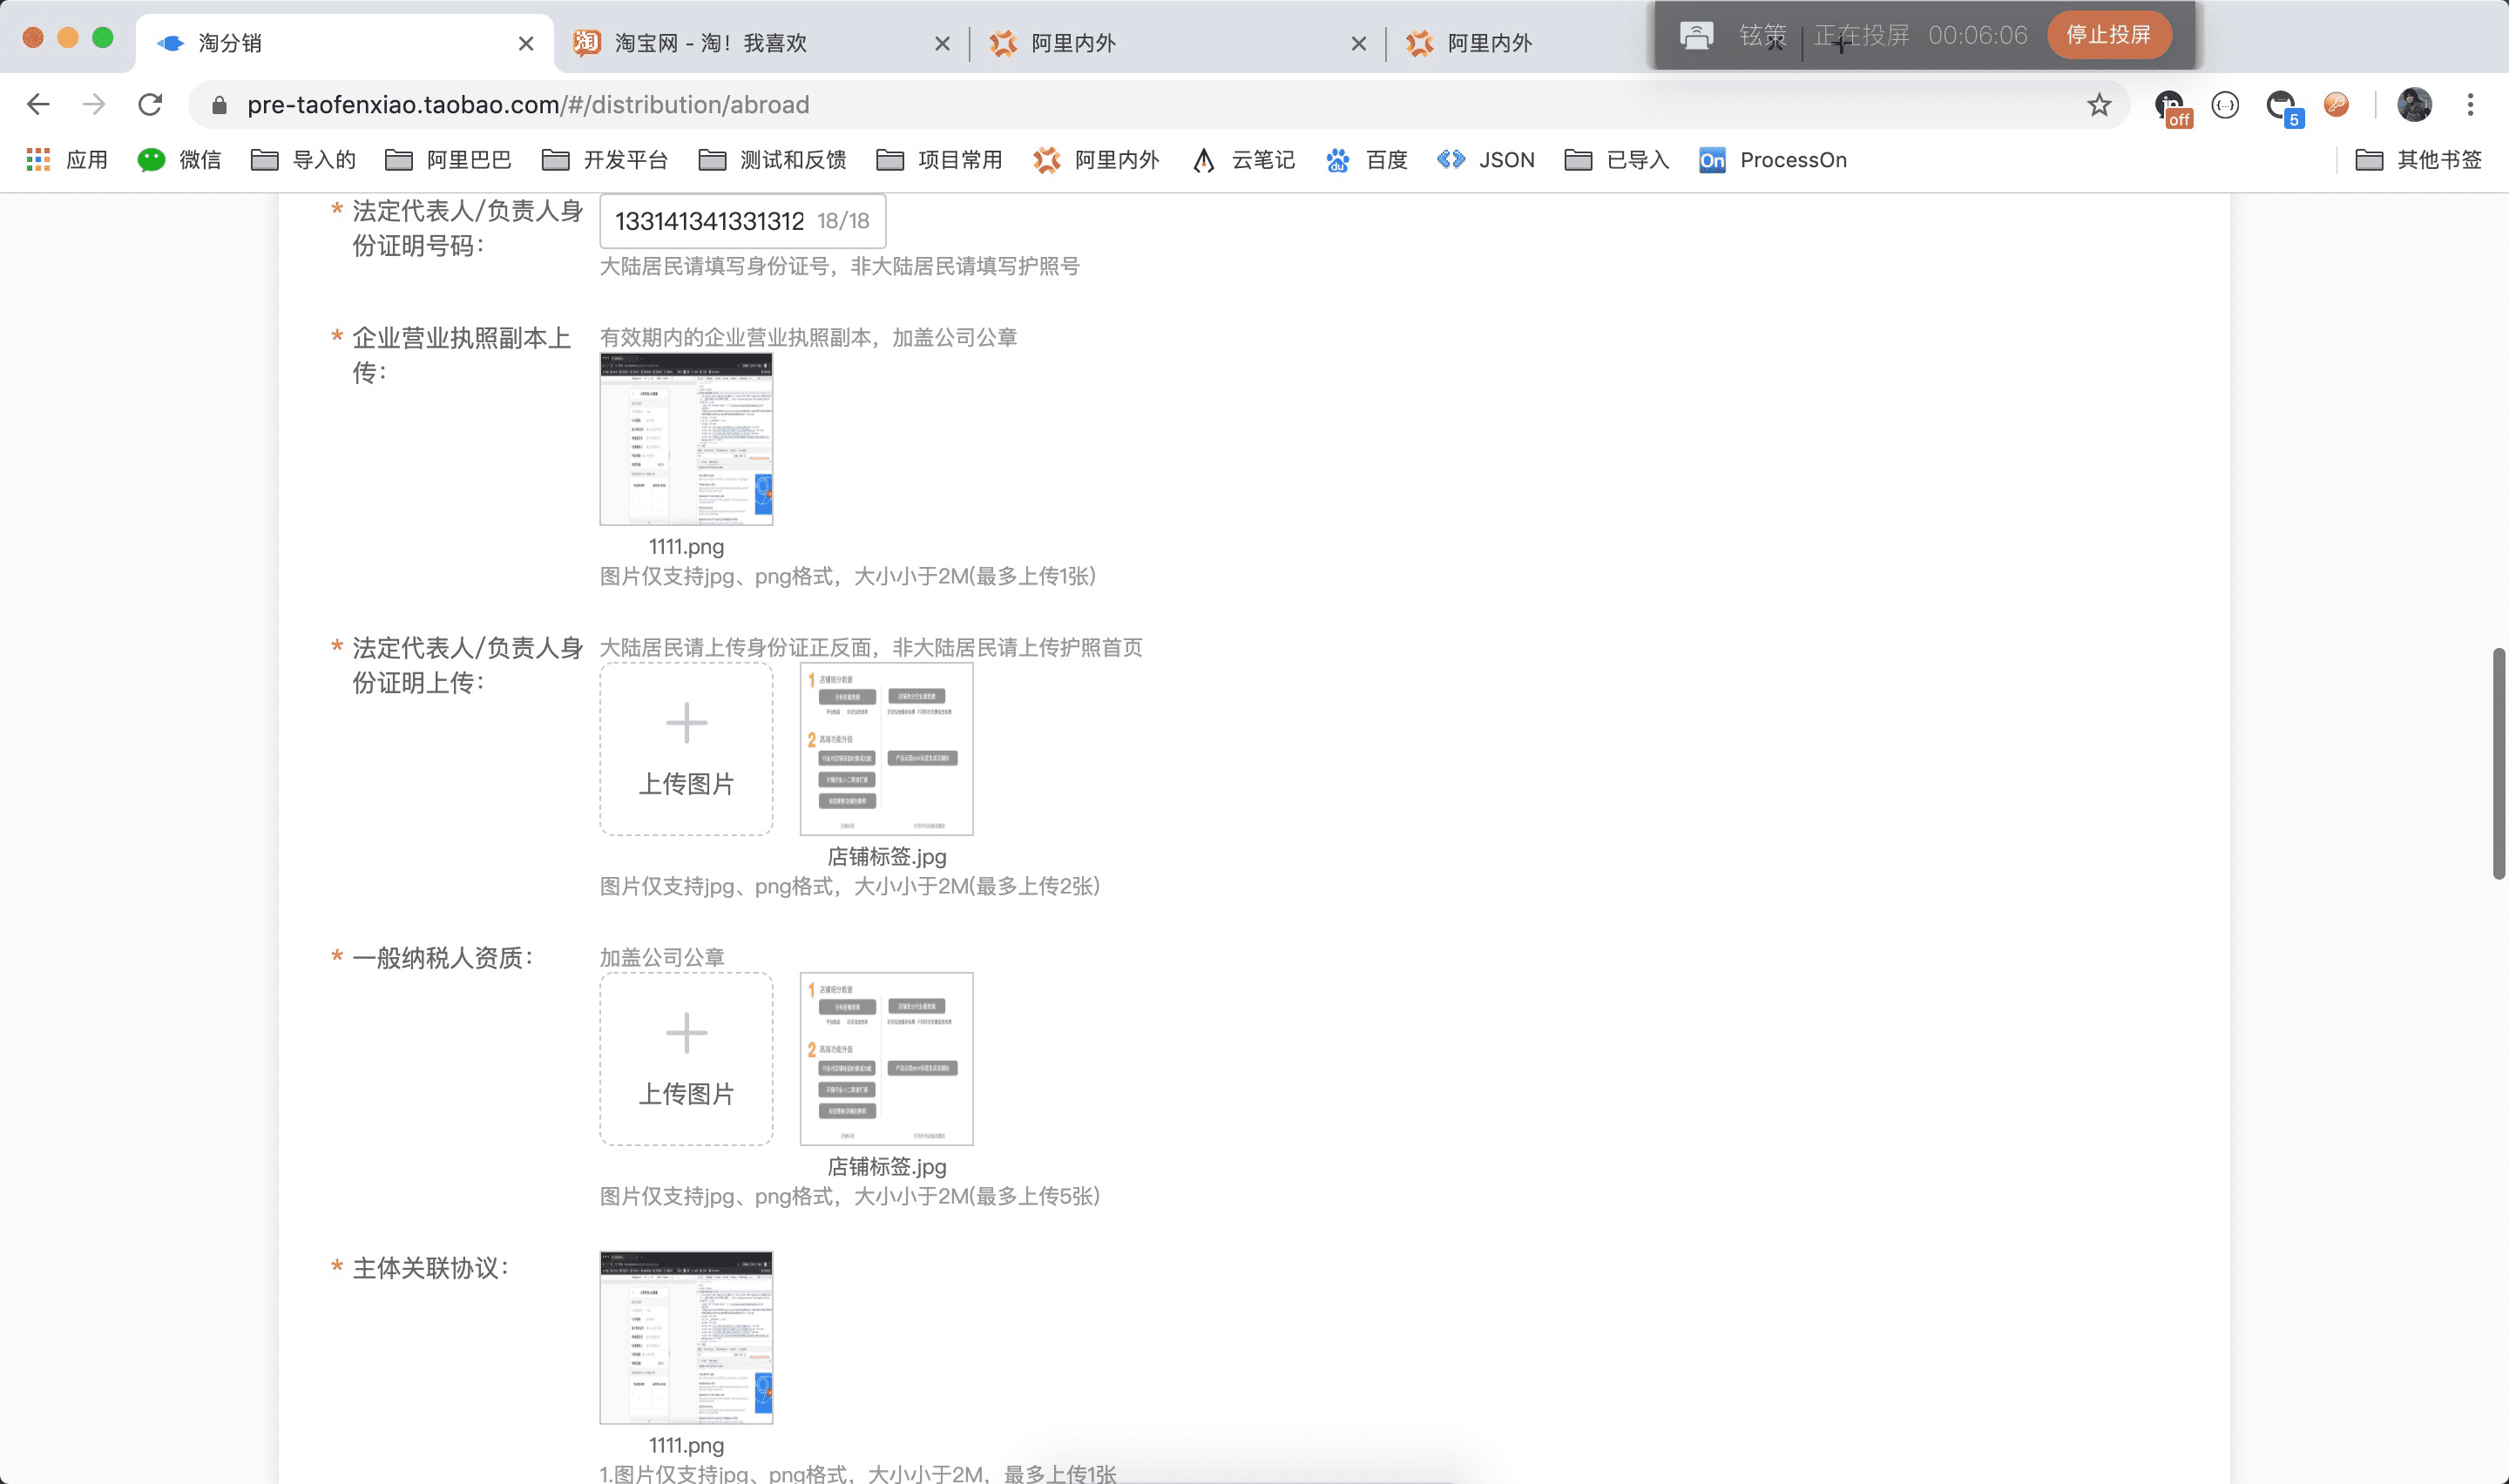Screen dimensions: 2509x1484
Task: Open the 云笔记 bookmark
Action: (x=1243, y=160)
